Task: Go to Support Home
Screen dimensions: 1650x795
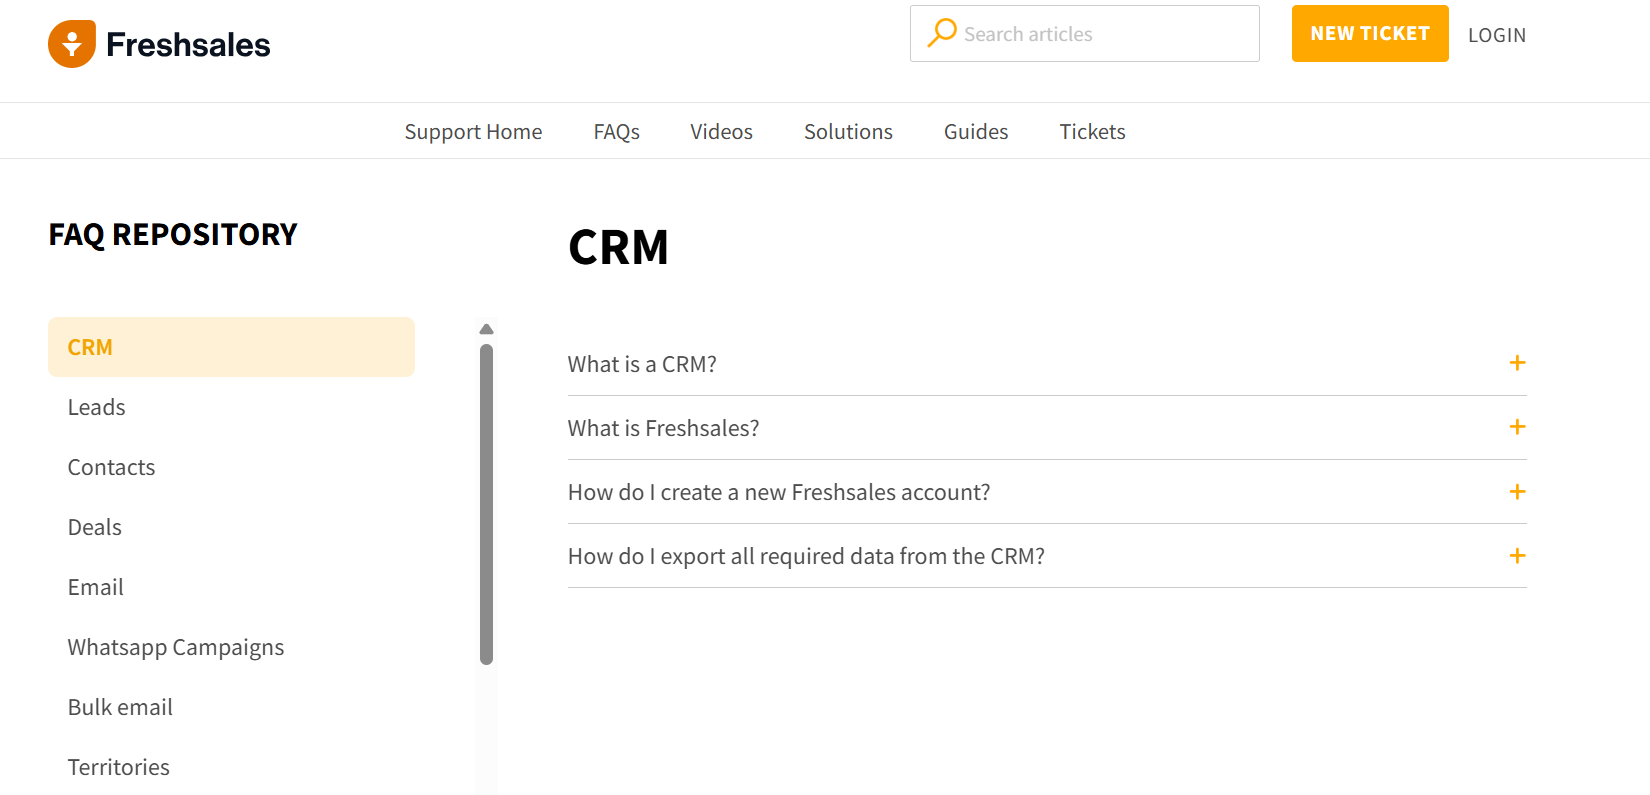Action: [473, 132]
